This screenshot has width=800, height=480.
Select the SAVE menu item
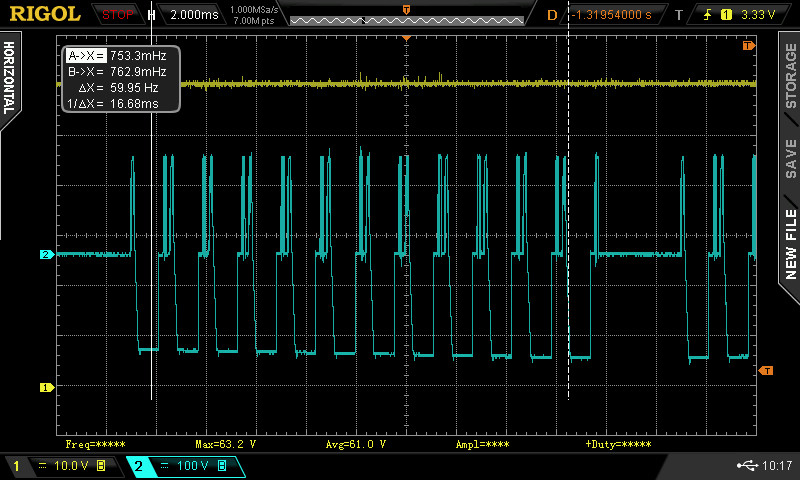(x=790, y=158)
